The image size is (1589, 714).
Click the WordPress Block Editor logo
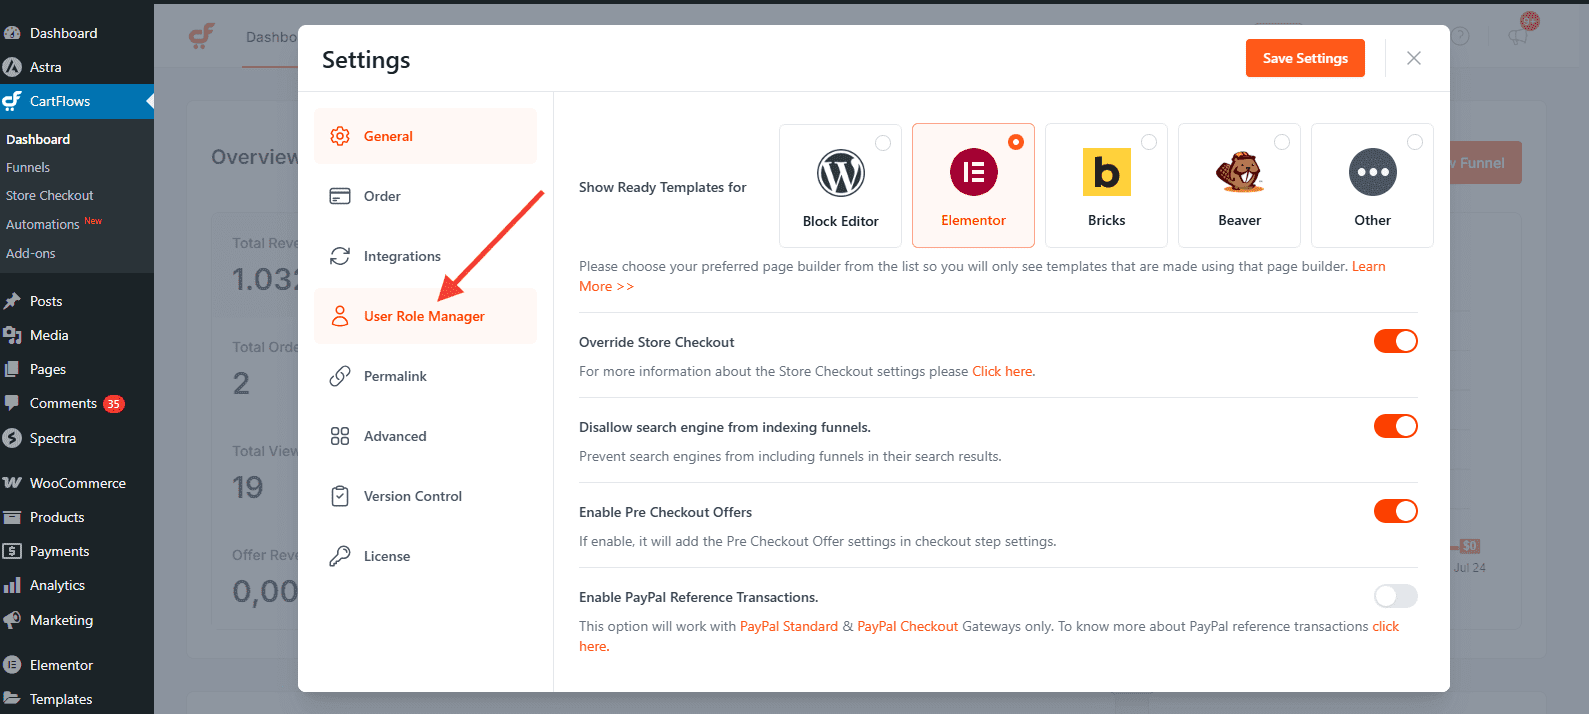click(841, 173)
